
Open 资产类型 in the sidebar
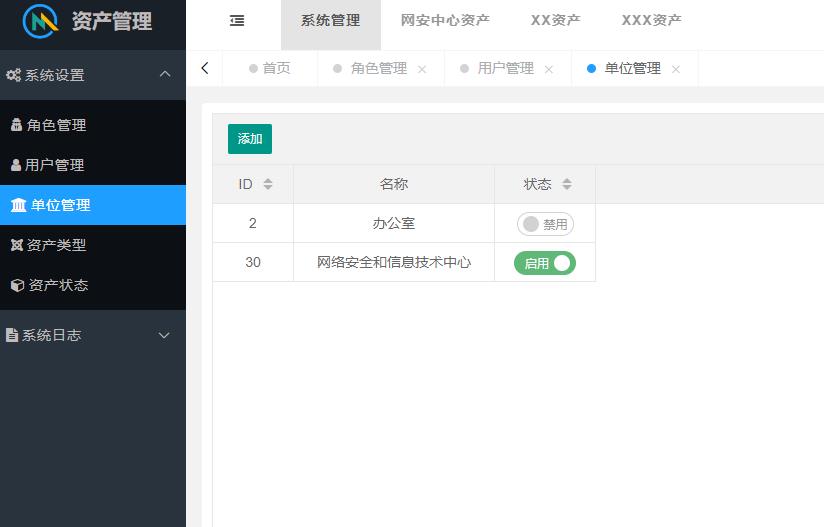(93, 245)
